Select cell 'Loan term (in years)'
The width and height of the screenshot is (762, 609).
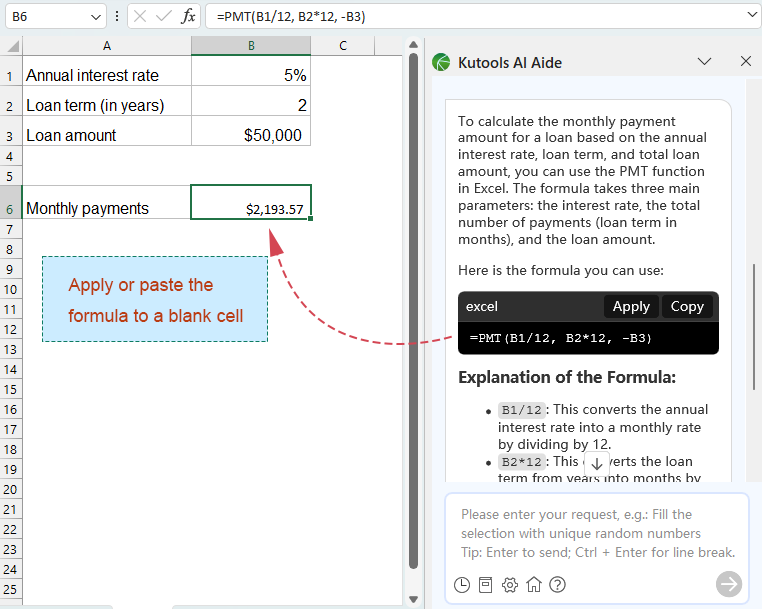107,101
